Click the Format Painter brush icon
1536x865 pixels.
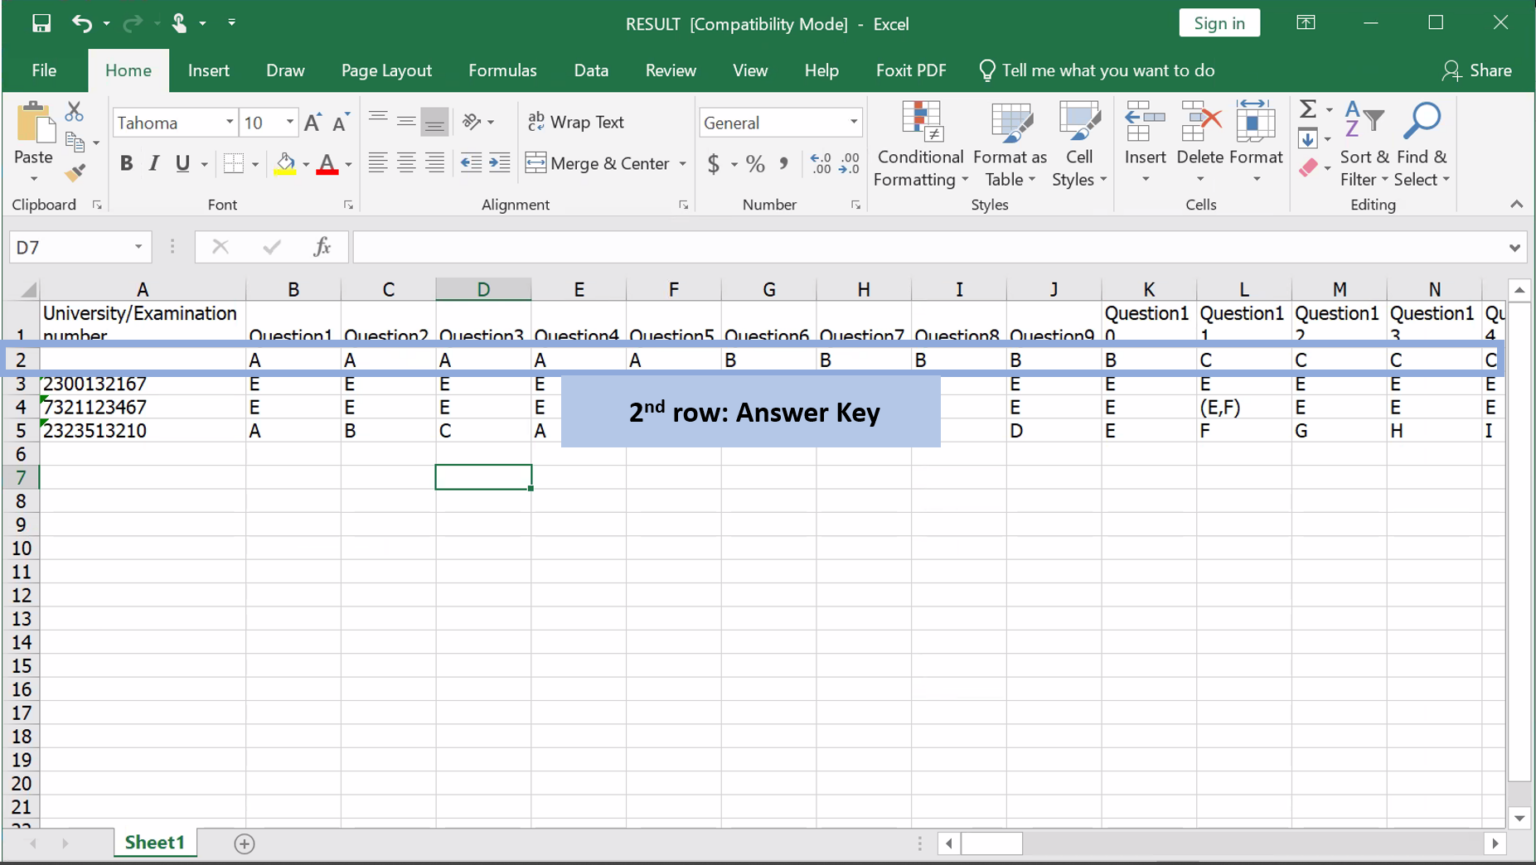tap(75, 173)
